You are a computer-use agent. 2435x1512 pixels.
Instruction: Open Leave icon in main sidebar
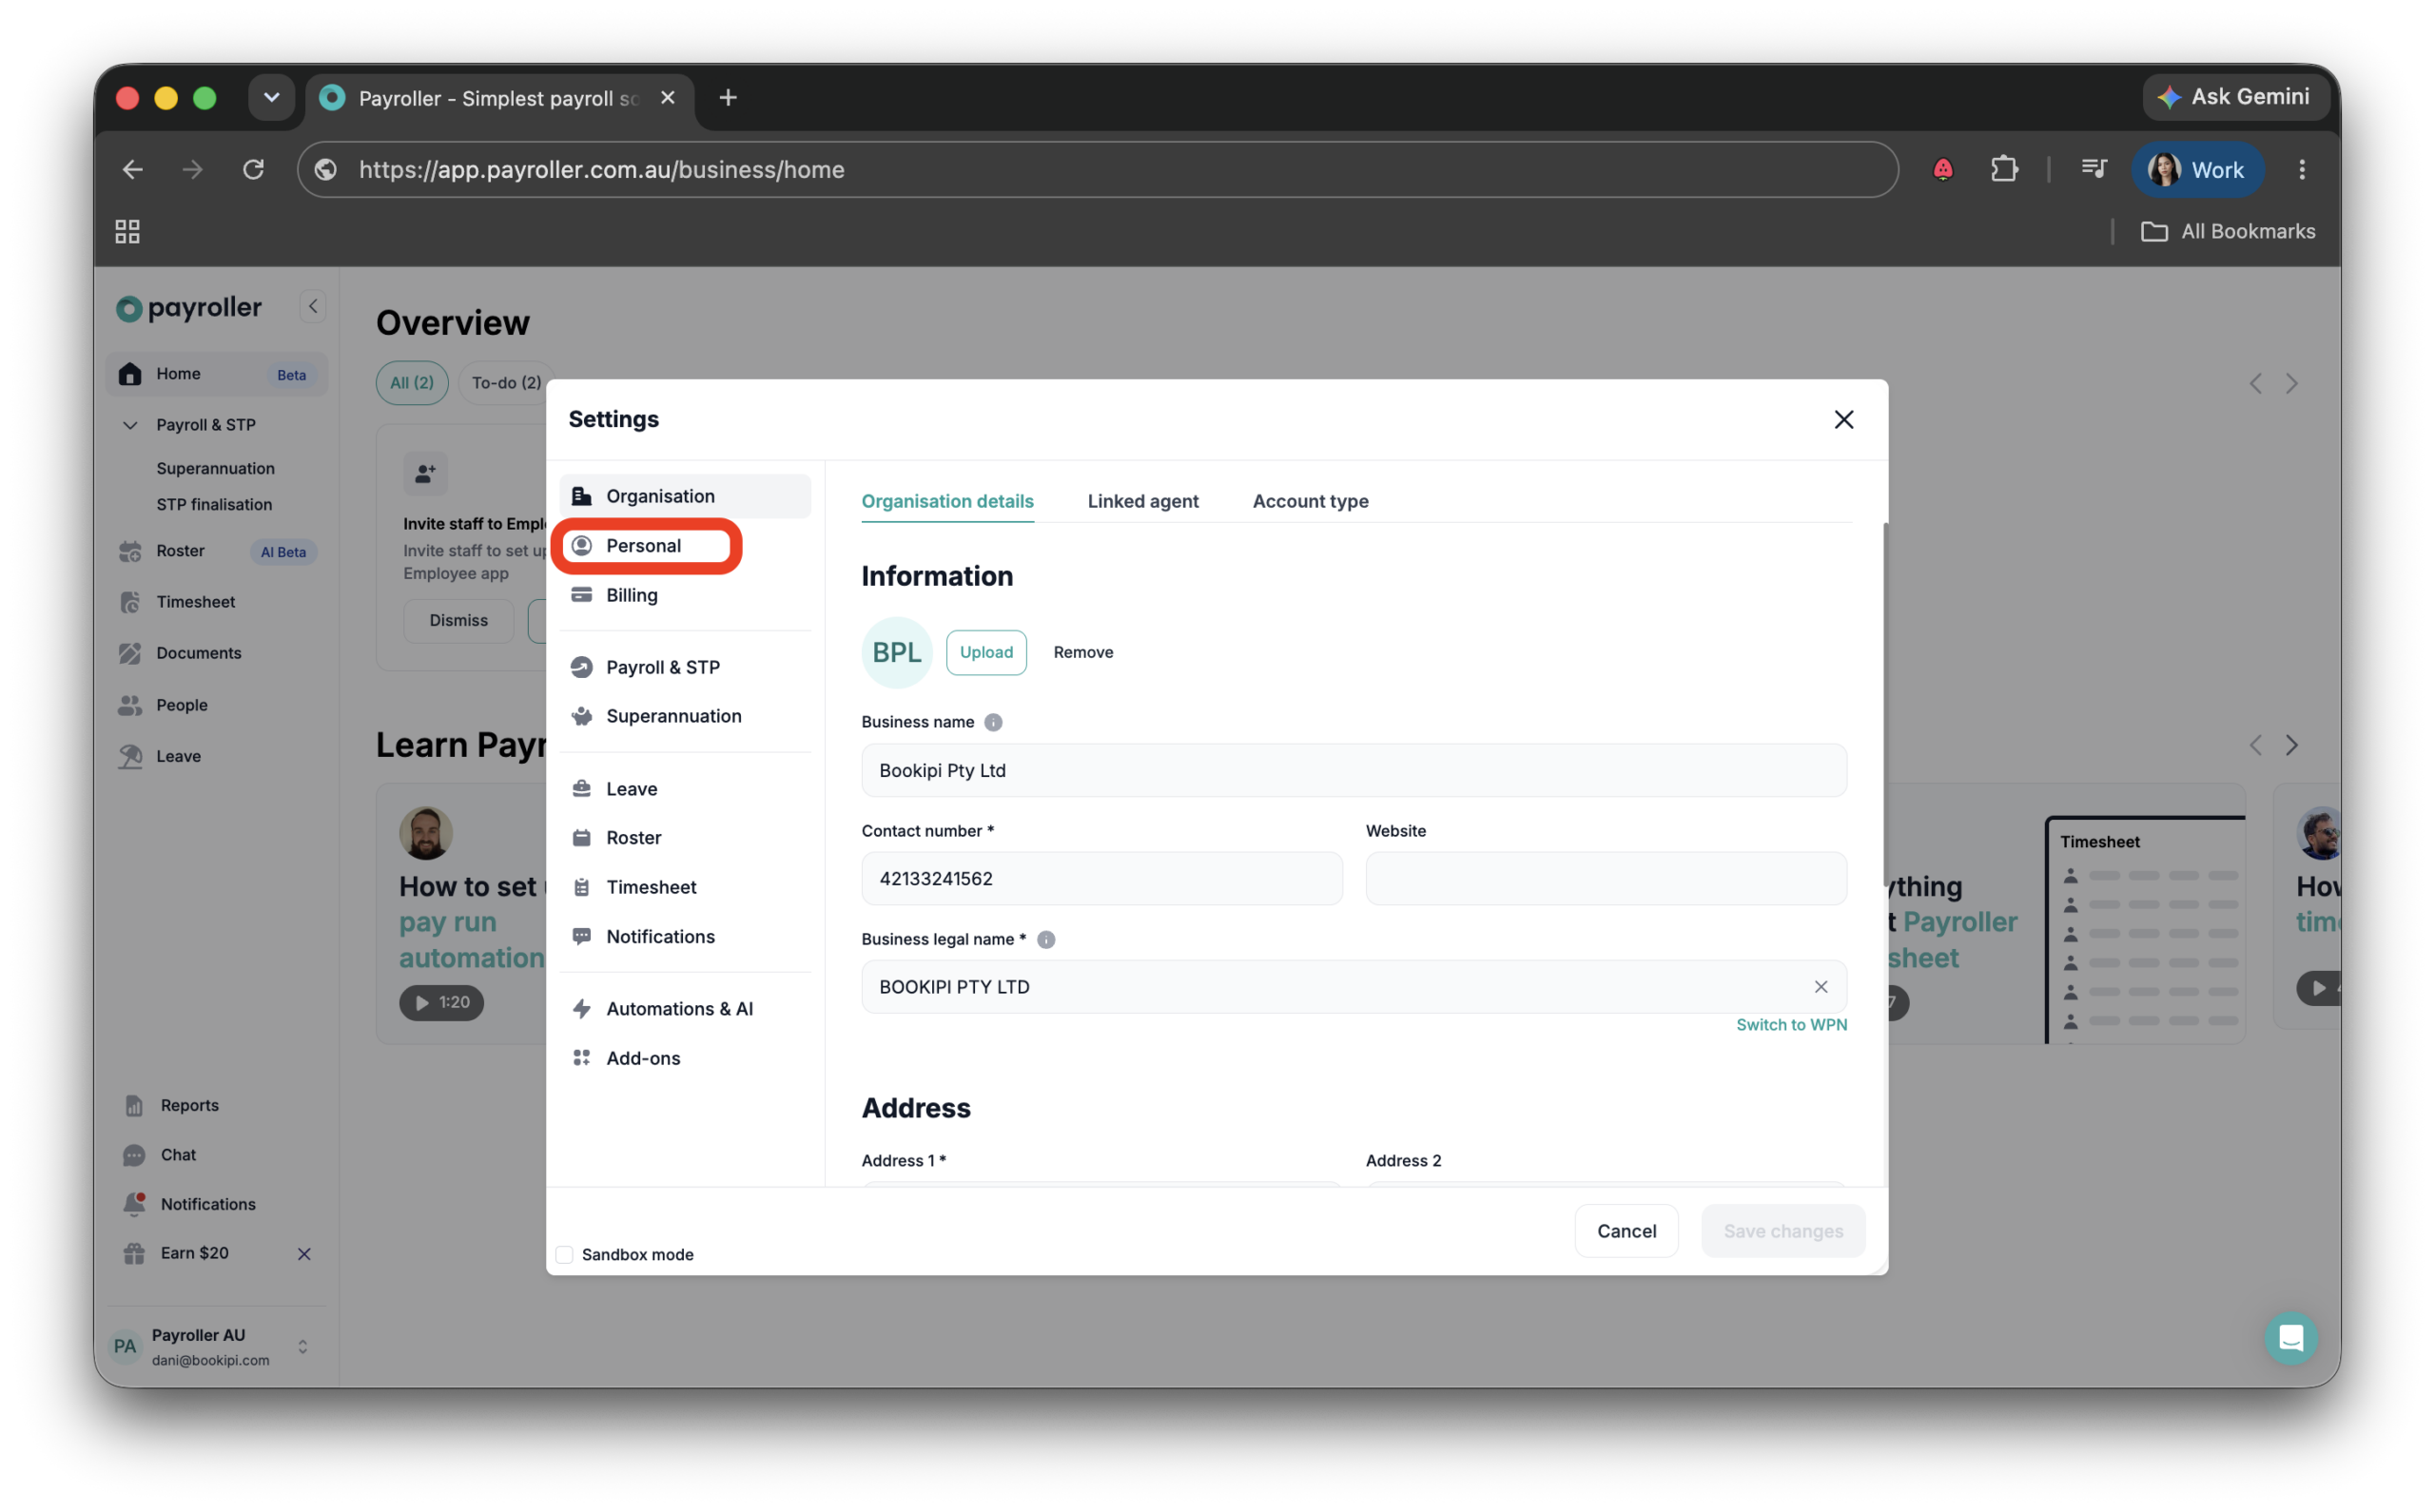[x=130, y=756]
